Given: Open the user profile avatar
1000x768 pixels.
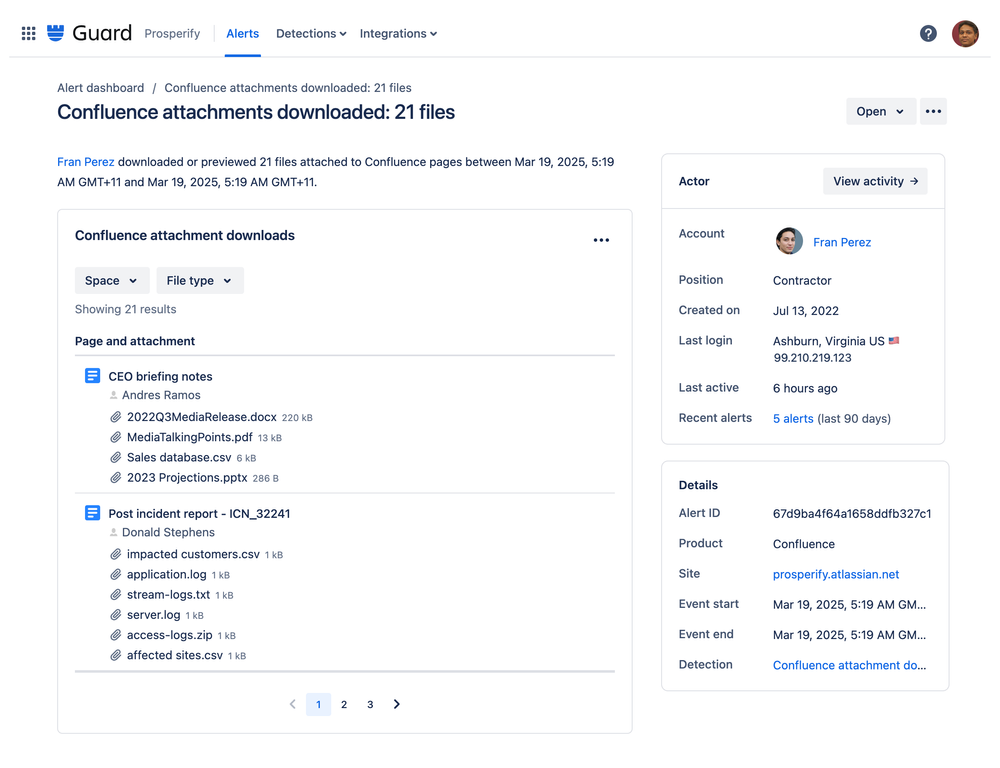Looking at the screenshot, I should coord(965,33).
